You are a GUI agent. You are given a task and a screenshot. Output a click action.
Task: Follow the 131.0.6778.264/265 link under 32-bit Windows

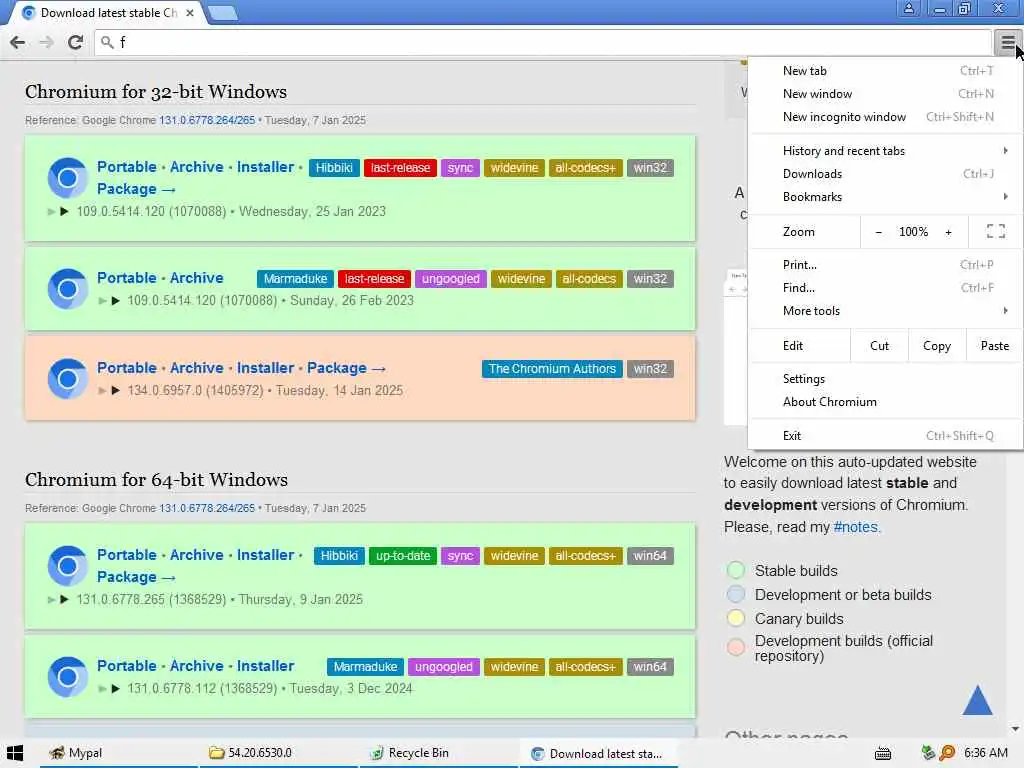(207, 120)
